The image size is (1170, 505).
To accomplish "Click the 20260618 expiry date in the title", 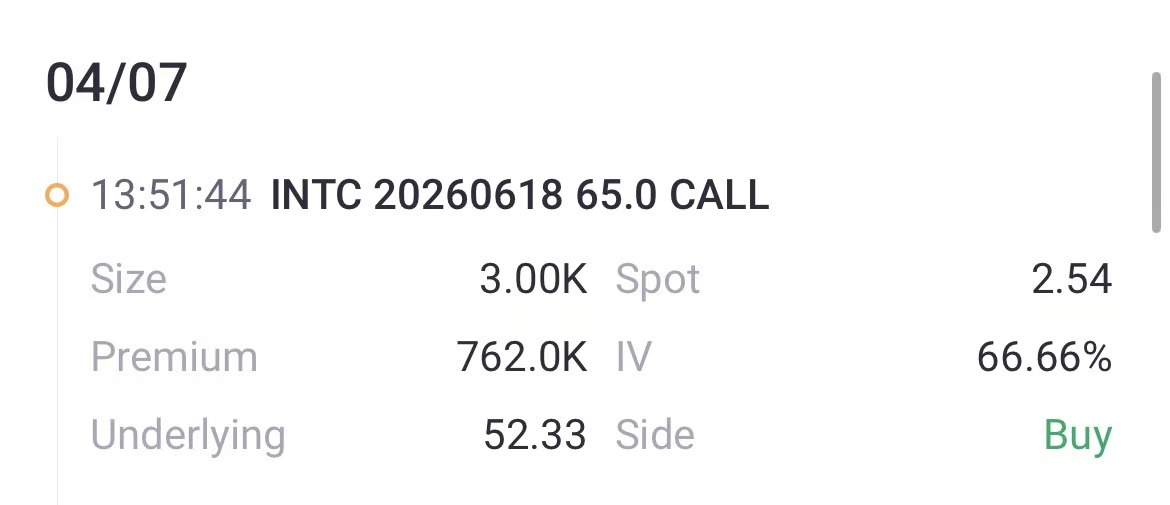I will (469, 196).
